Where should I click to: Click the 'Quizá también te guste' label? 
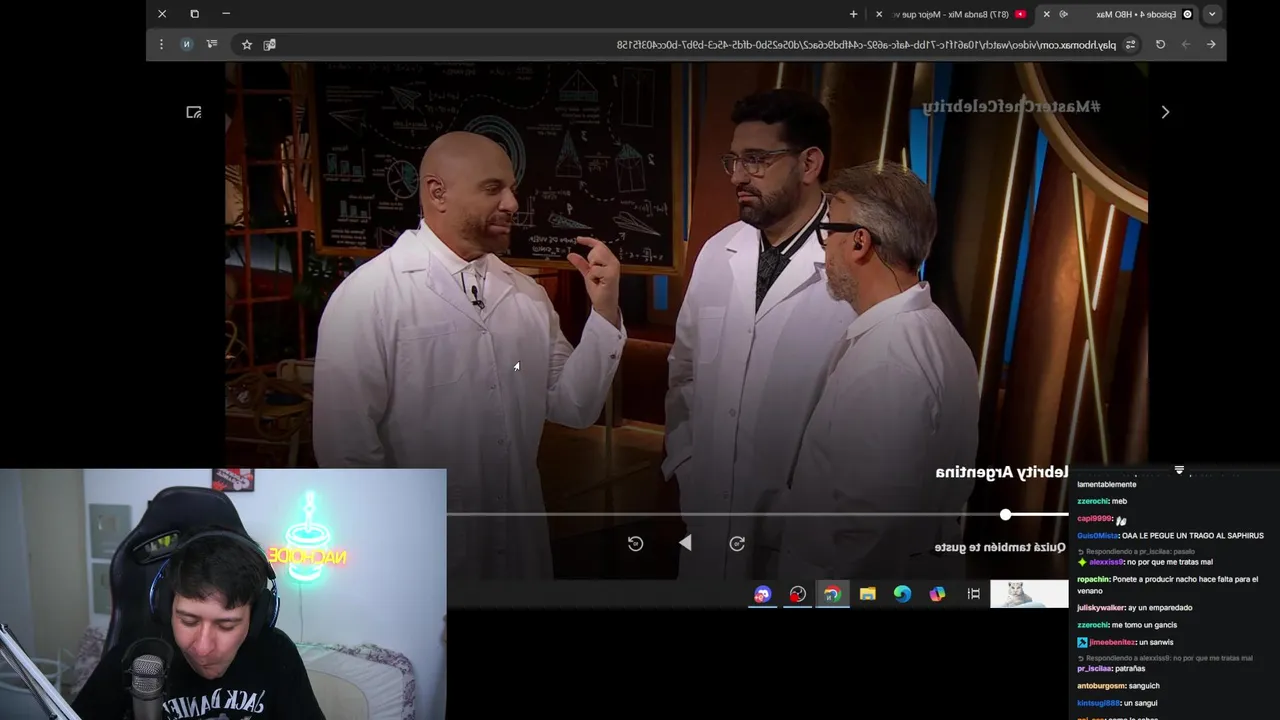(1000, 547)
